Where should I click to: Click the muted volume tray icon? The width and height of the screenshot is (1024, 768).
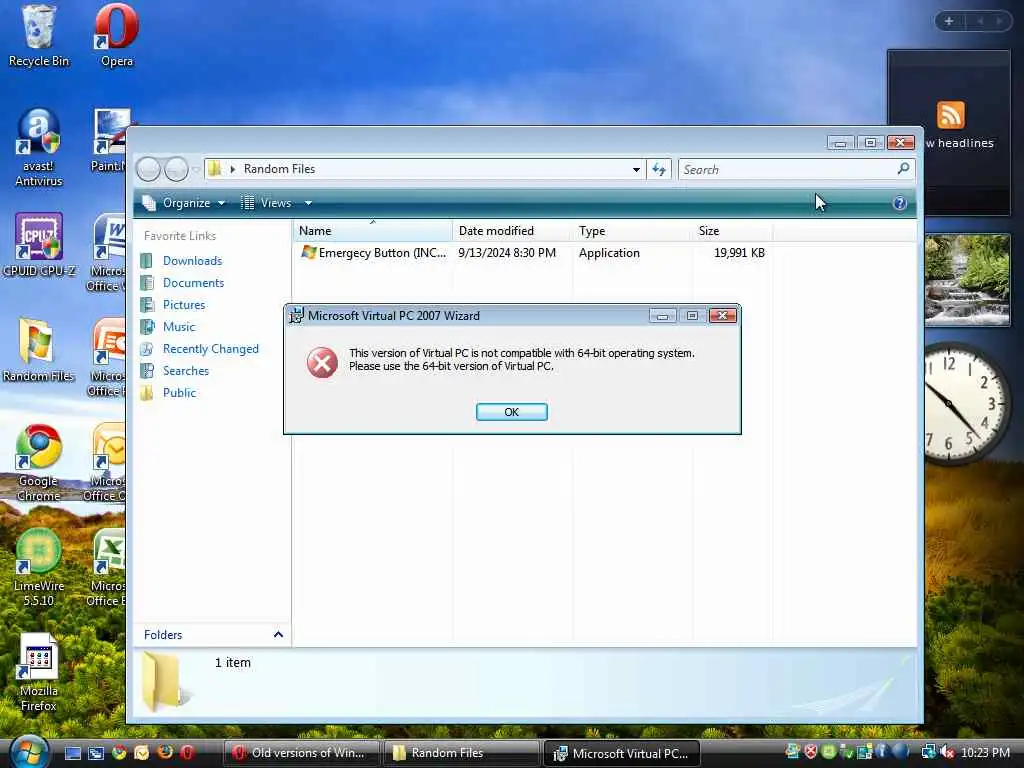(947, 752)
